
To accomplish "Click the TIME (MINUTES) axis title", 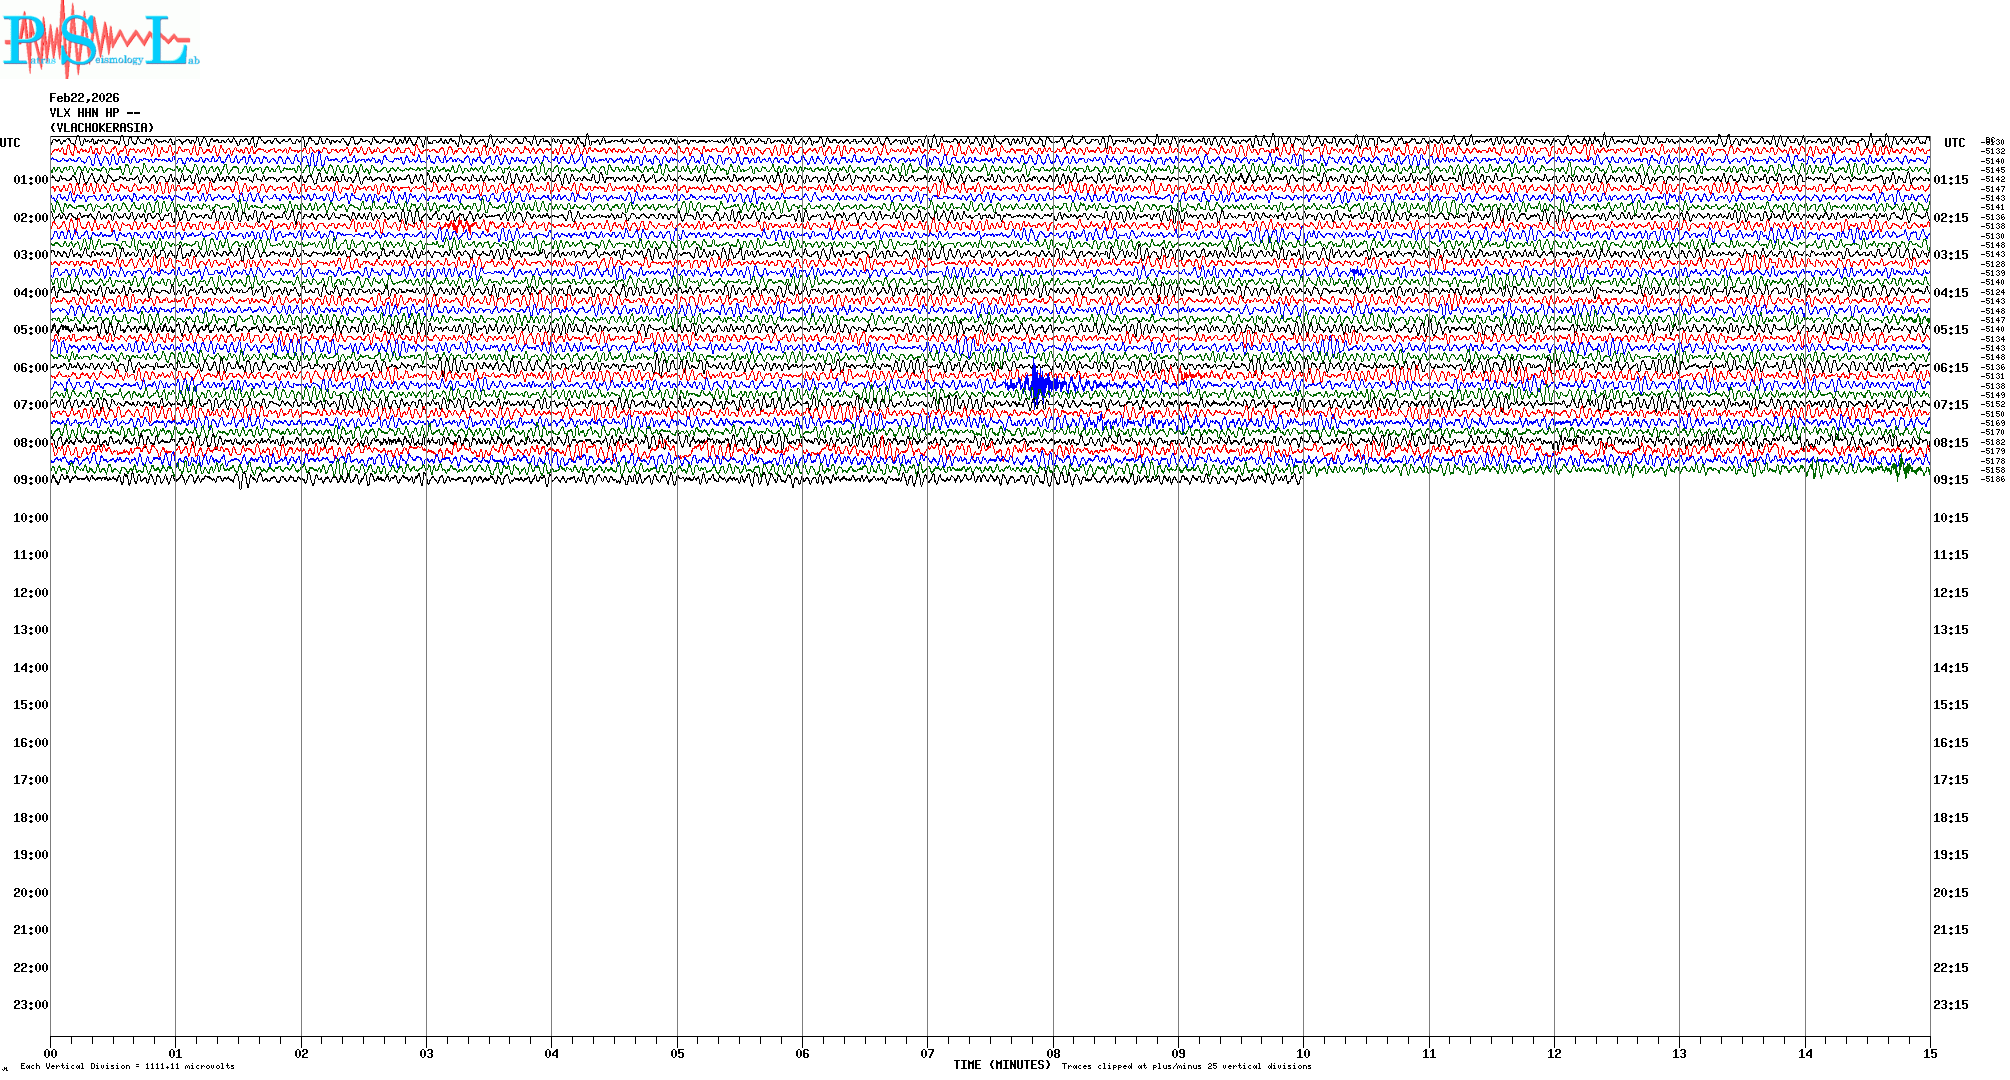I will point(1001,1065).
